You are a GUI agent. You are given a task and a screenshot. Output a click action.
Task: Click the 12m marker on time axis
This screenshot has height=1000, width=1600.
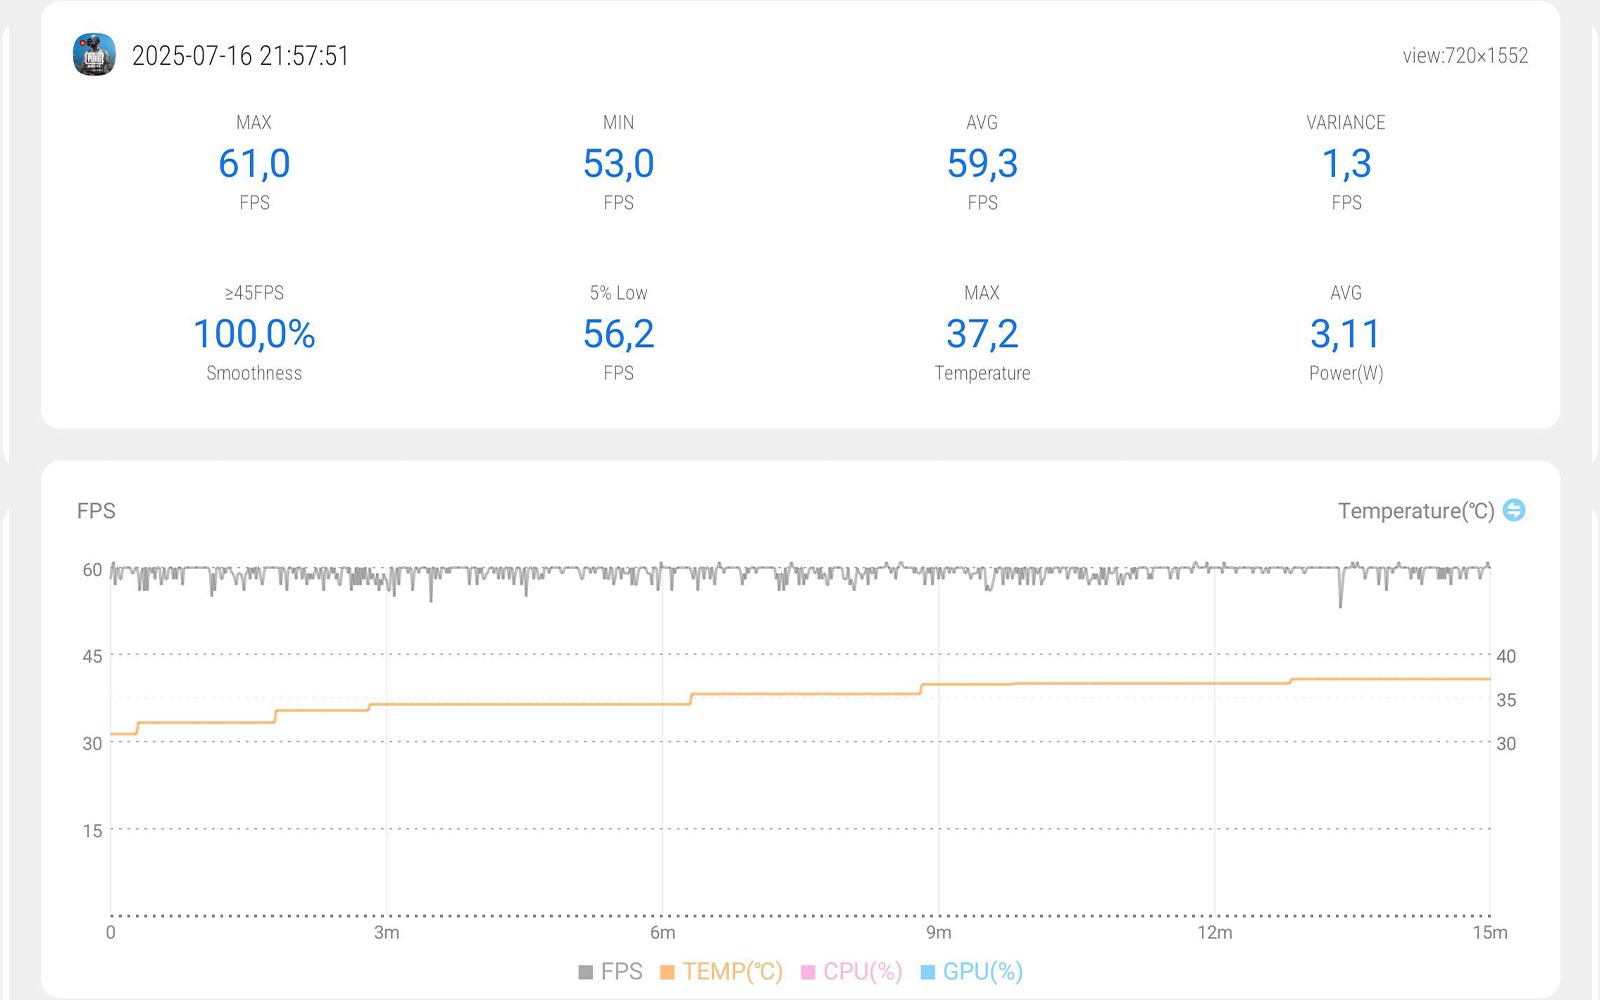[1215, 932]
